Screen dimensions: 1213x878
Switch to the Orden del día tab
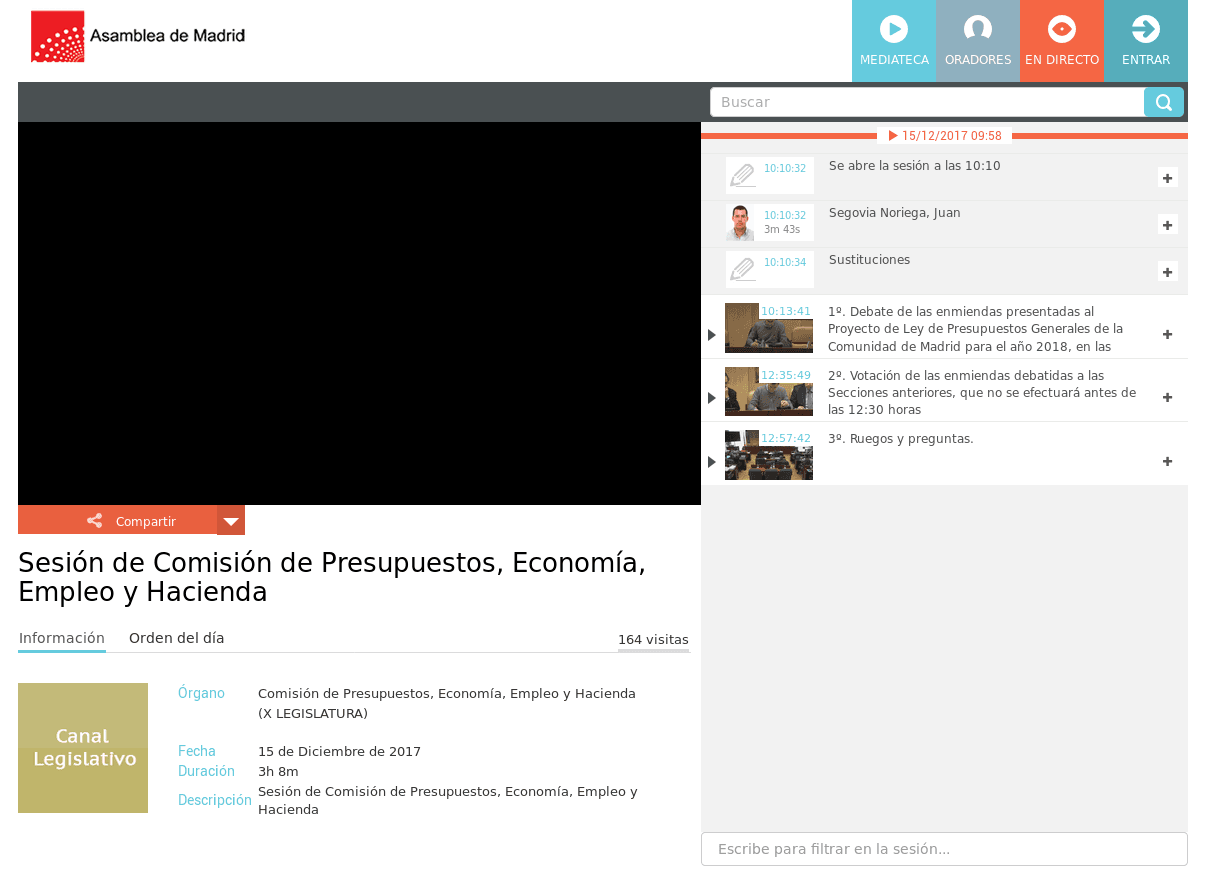tap(176, 638)
